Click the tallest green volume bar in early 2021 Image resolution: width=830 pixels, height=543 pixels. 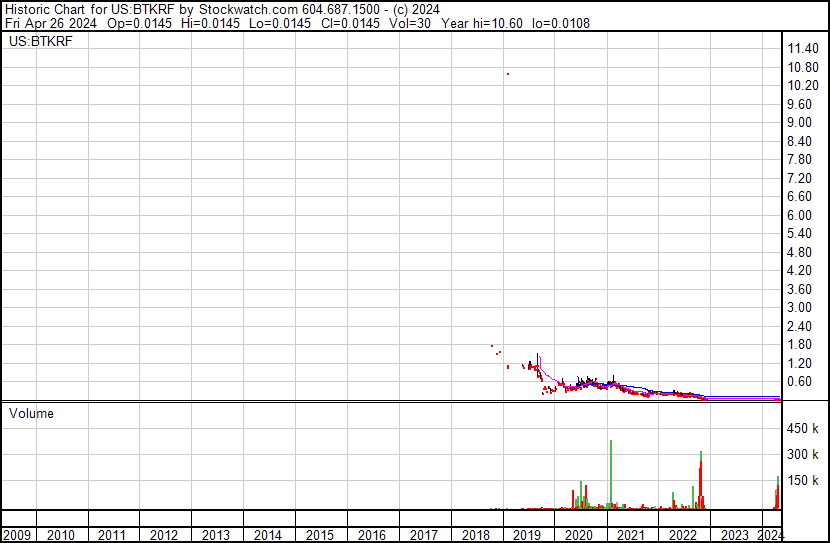(x=611, y=475)
